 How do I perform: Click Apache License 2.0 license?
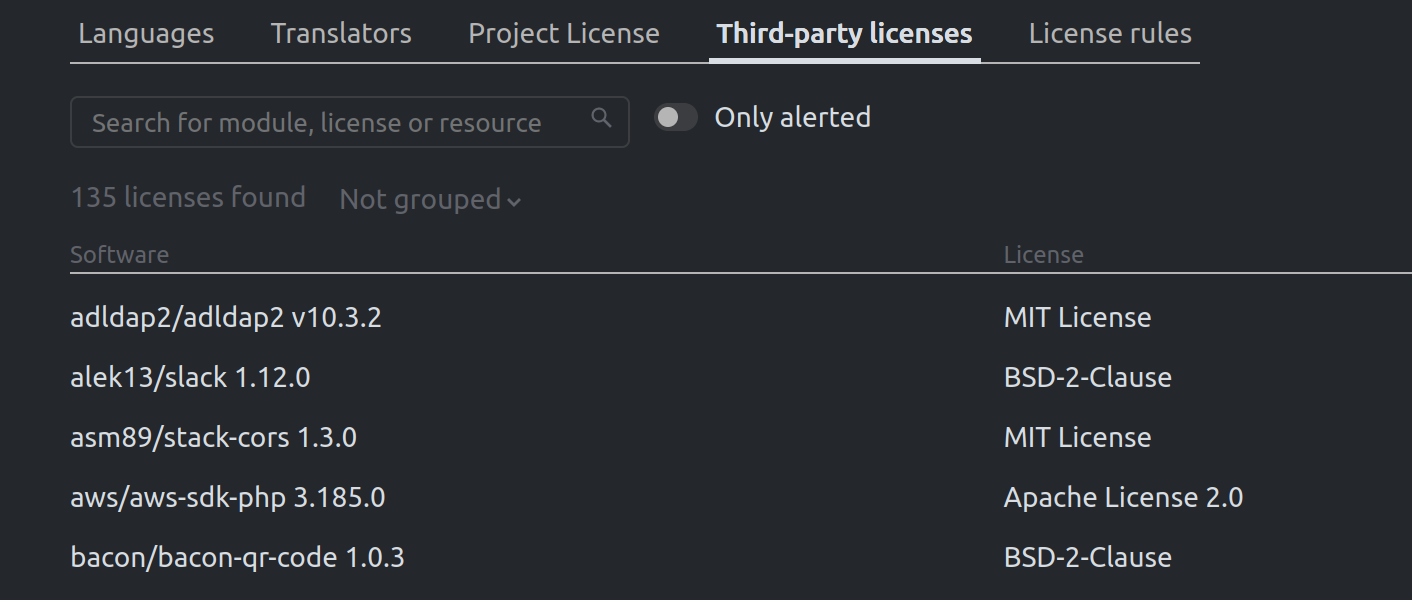coord(1123,498)
